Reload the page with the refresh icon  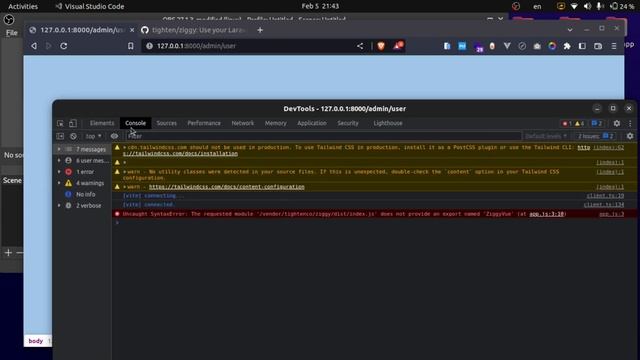click(x=64, y=46)
